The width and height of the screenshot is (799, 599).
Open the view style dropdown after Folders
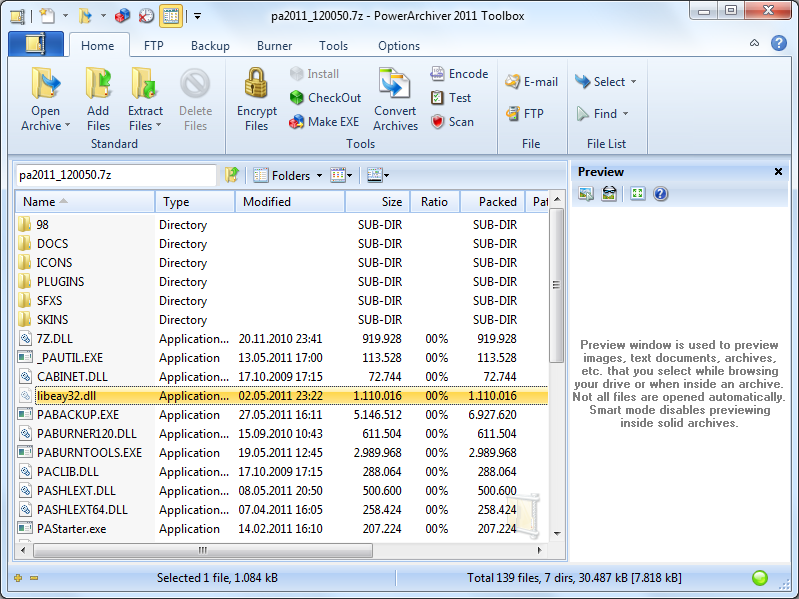(x=341, y=175)
